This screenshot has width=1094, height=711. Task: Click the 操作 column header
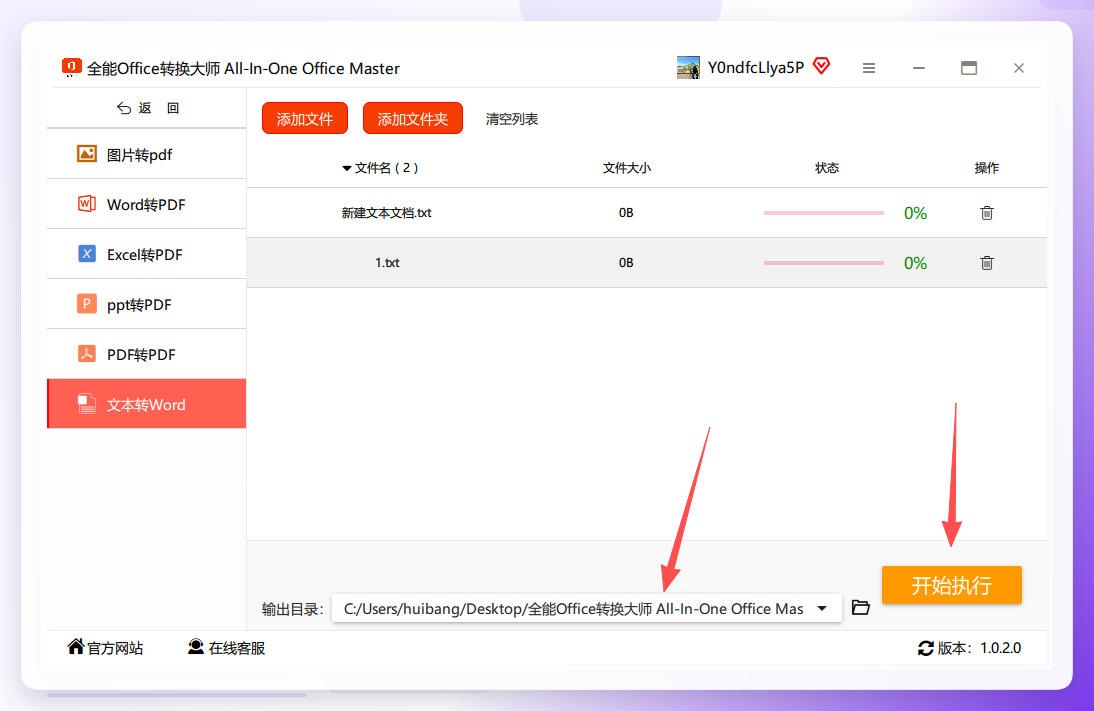point(987,168)
